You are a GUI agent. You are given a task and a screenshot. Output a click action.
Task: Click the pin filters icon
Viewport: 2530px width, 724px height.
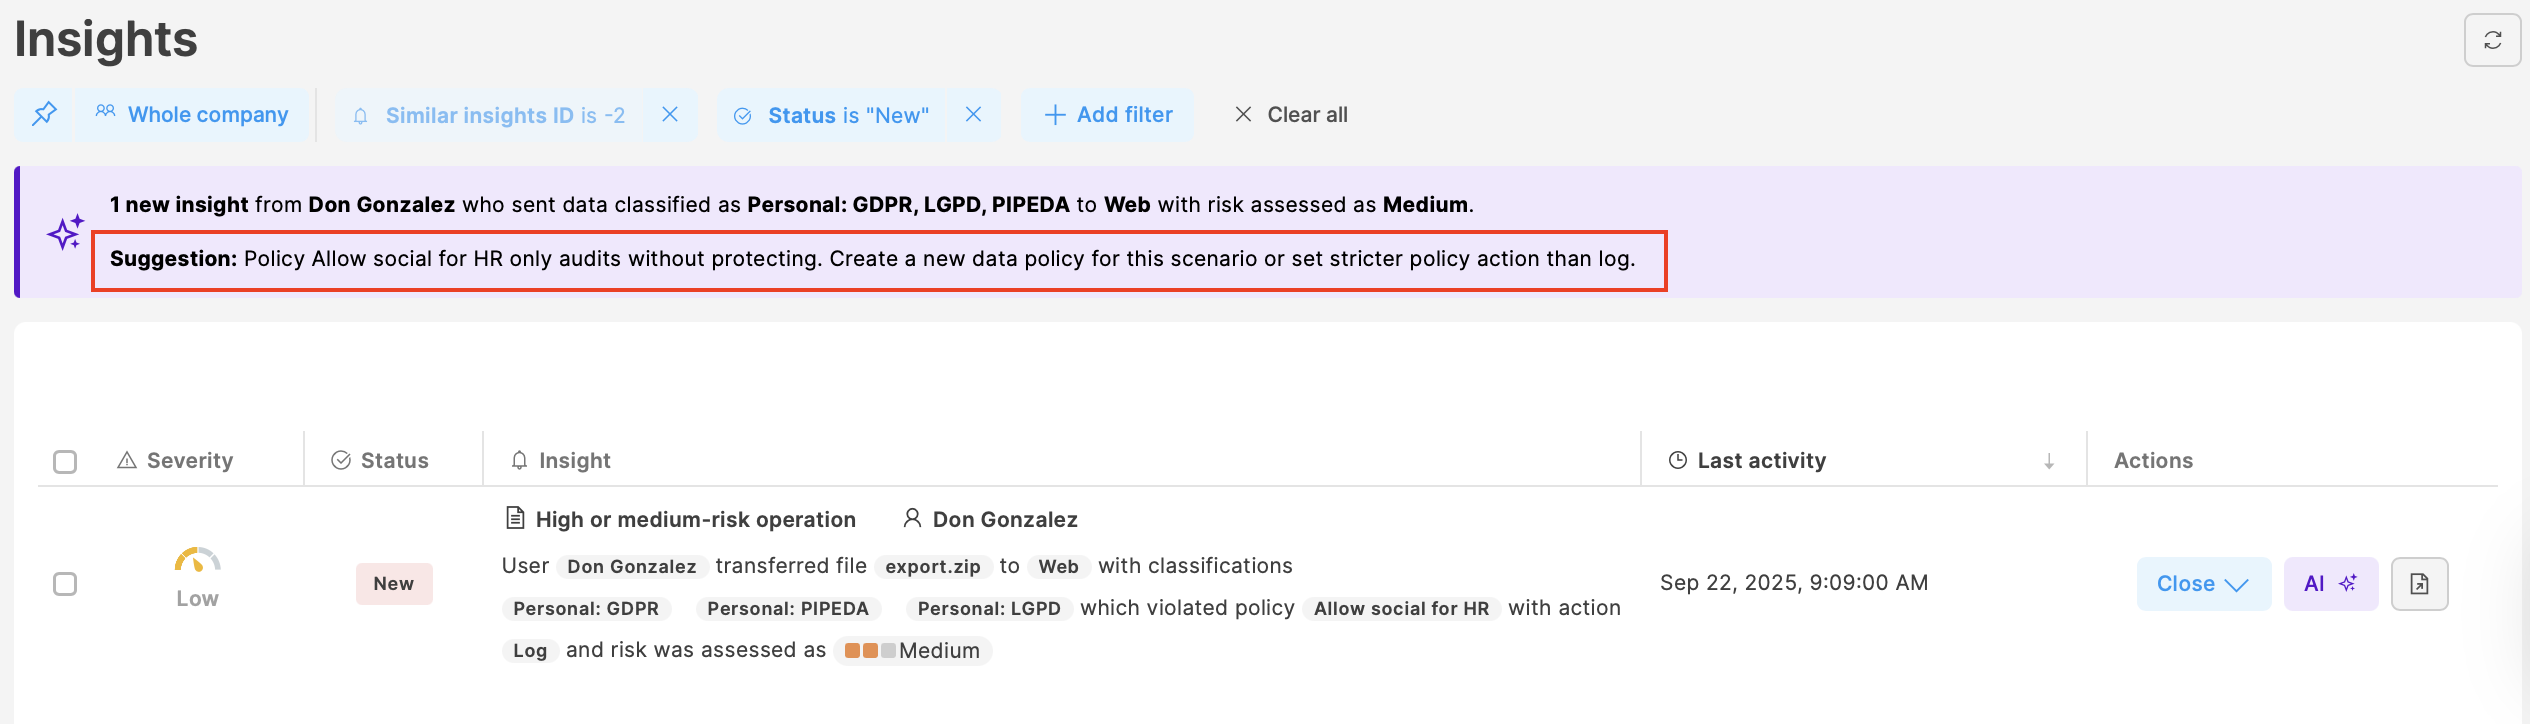point(44,115)
